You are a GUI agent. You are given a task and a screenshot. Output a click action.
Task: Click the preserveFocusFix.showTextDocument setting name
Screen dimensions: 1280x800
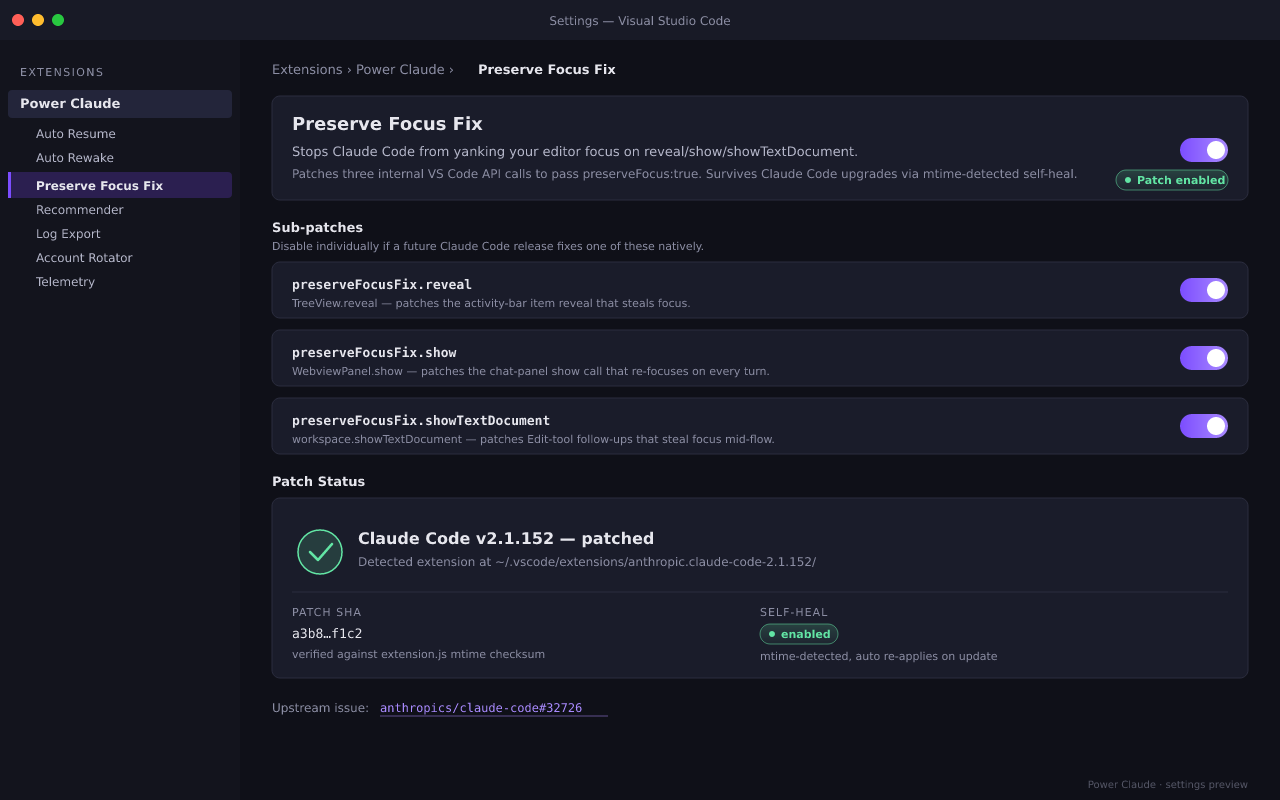(421, 421)
